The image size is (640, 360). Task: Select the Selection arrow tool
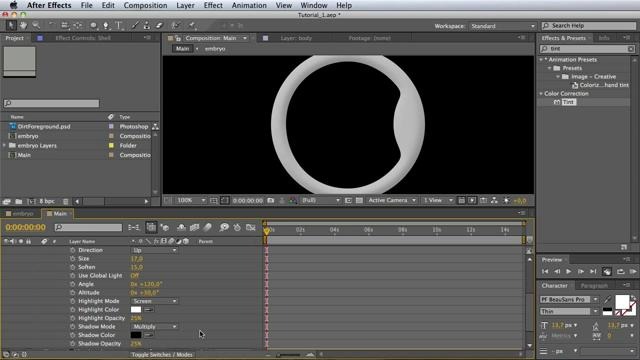11,25
